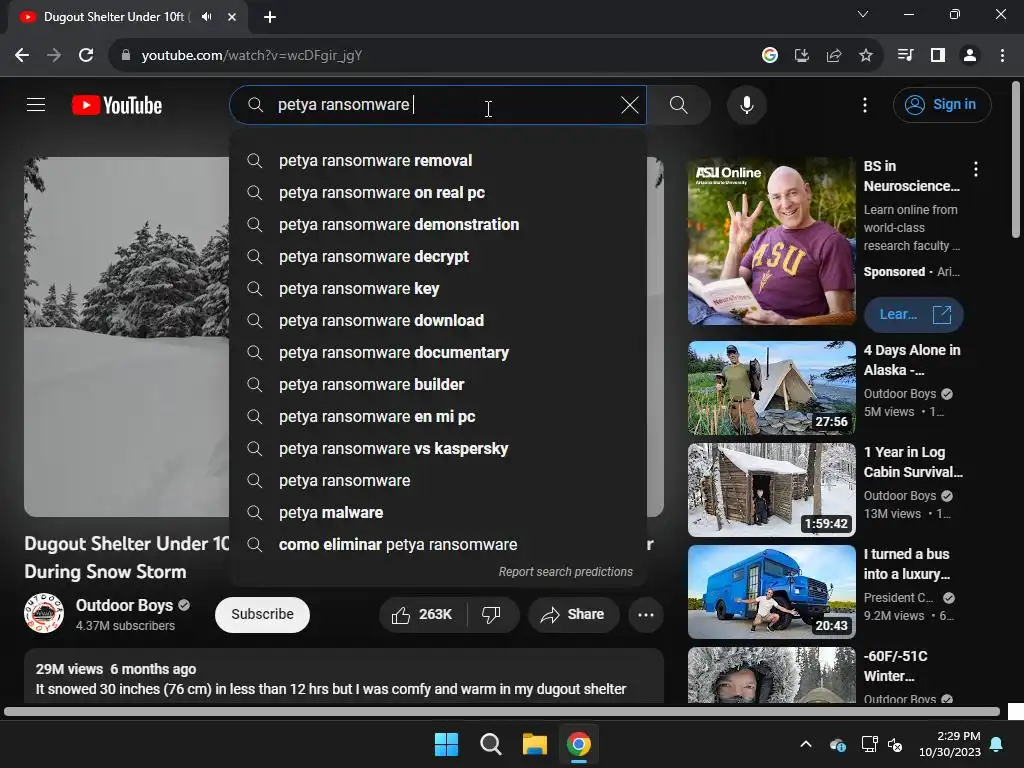The width and height of the screenshot is (1024, 768).
Task: Open the Google account icon in the address bar
Action: (769, 56)
